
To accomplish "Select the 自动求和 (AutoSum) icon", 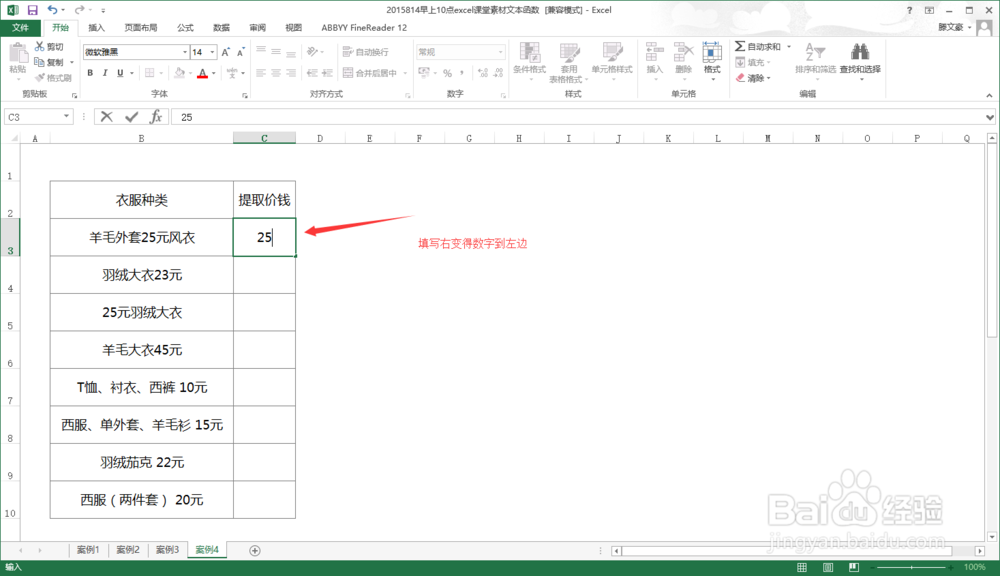I will (x=740, y=46).
